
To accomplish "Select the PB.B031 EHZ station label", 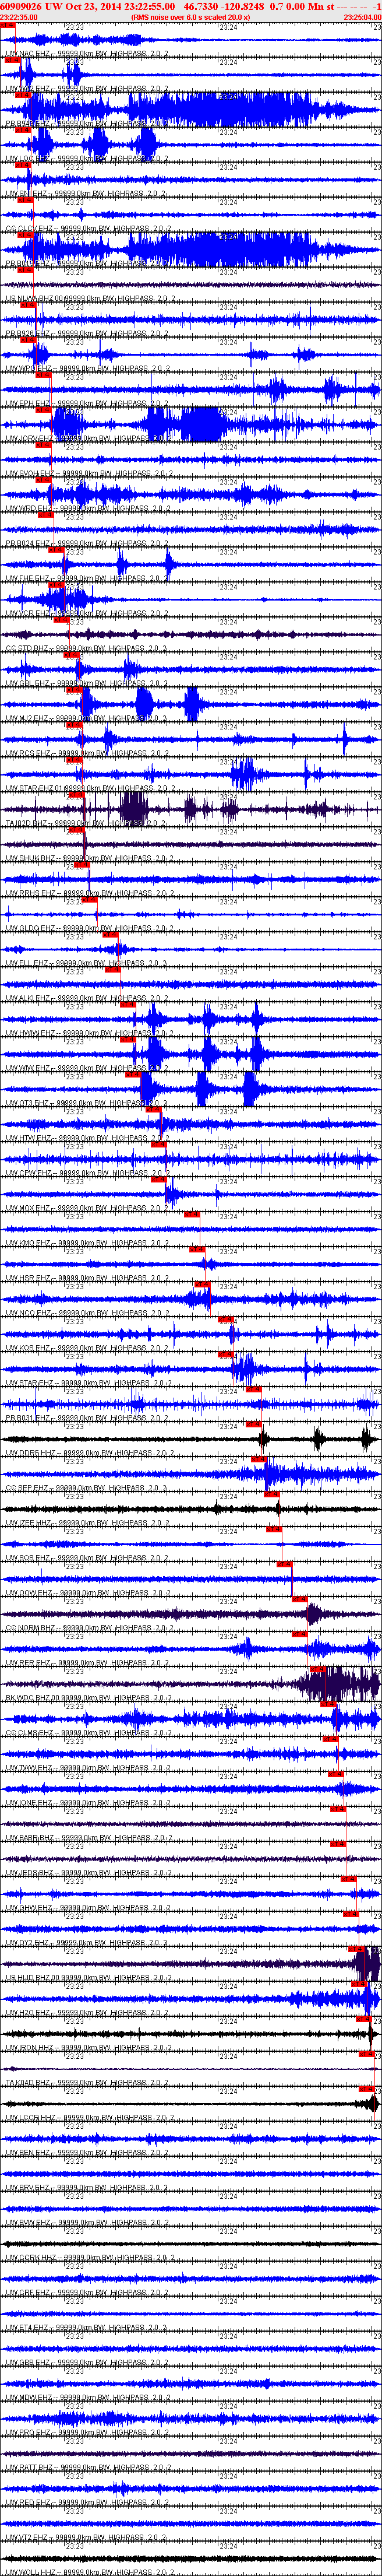I will coord(87,1418).
